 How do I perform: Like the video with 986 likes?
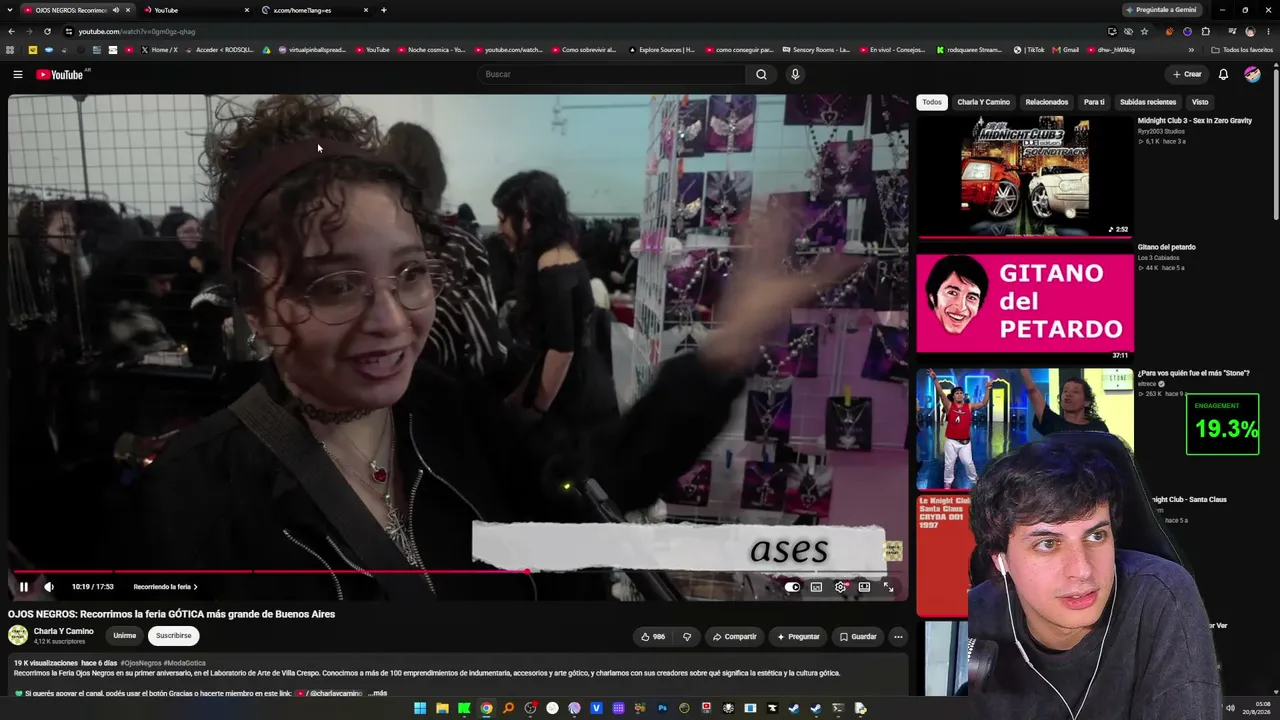[653, 636]
